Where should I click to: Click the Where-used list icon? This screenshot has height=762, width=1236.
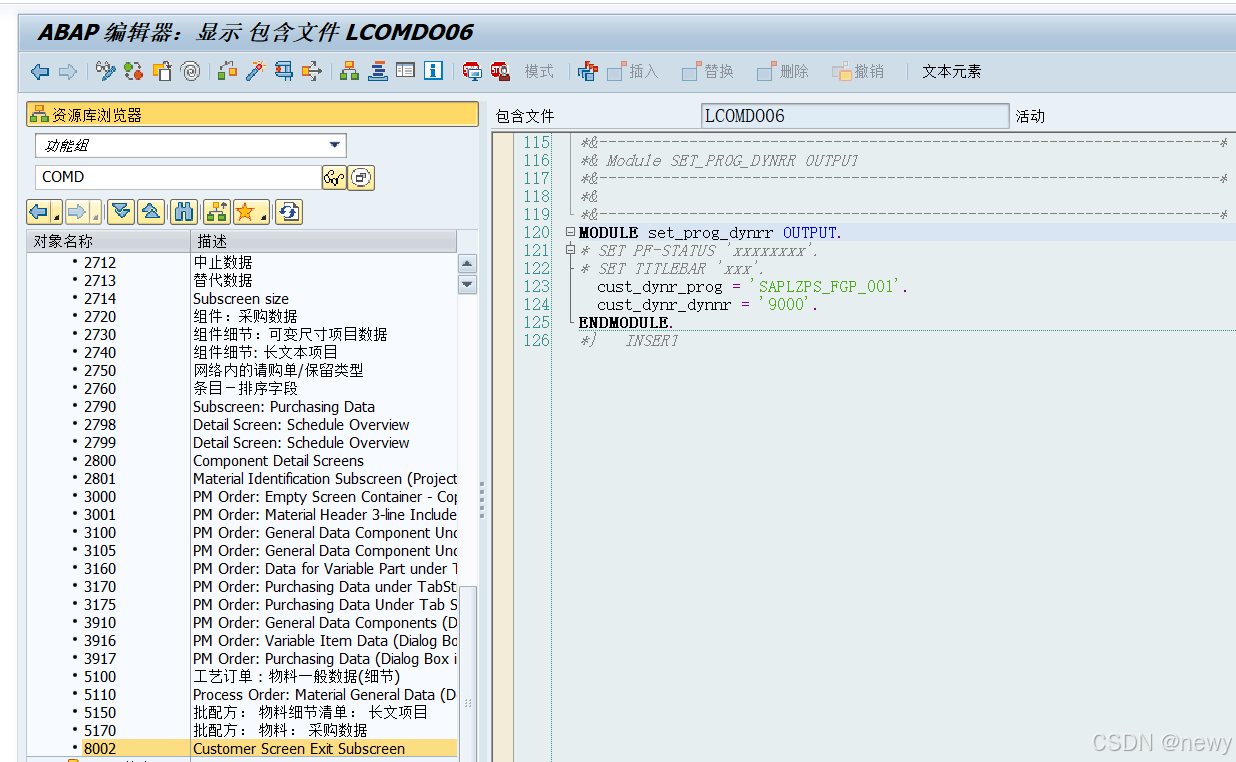tap(312, 71)
